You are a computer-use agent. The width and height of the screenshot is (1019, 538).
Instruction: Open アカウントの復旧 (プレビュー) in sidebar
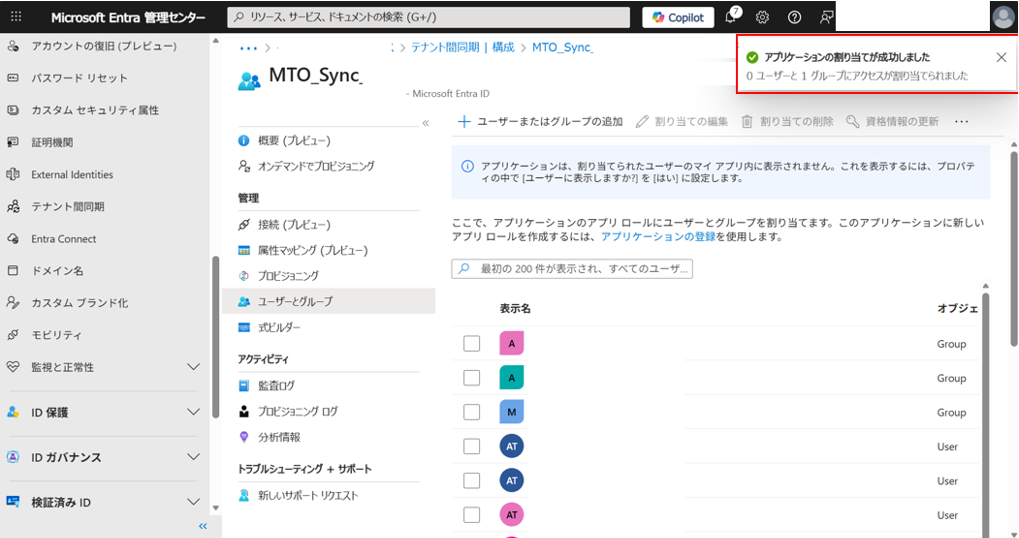pyautogui.click(x=104, y=46)
